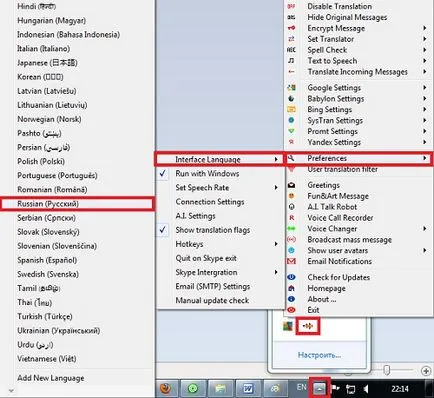Show hidden tray icons arrow button
Screen dimensions: 434x398
click(x=319, y=388)
